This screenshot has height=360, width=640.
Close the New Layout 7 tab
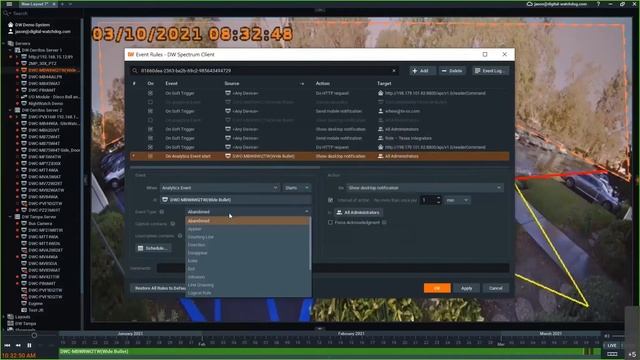point(54,4)
